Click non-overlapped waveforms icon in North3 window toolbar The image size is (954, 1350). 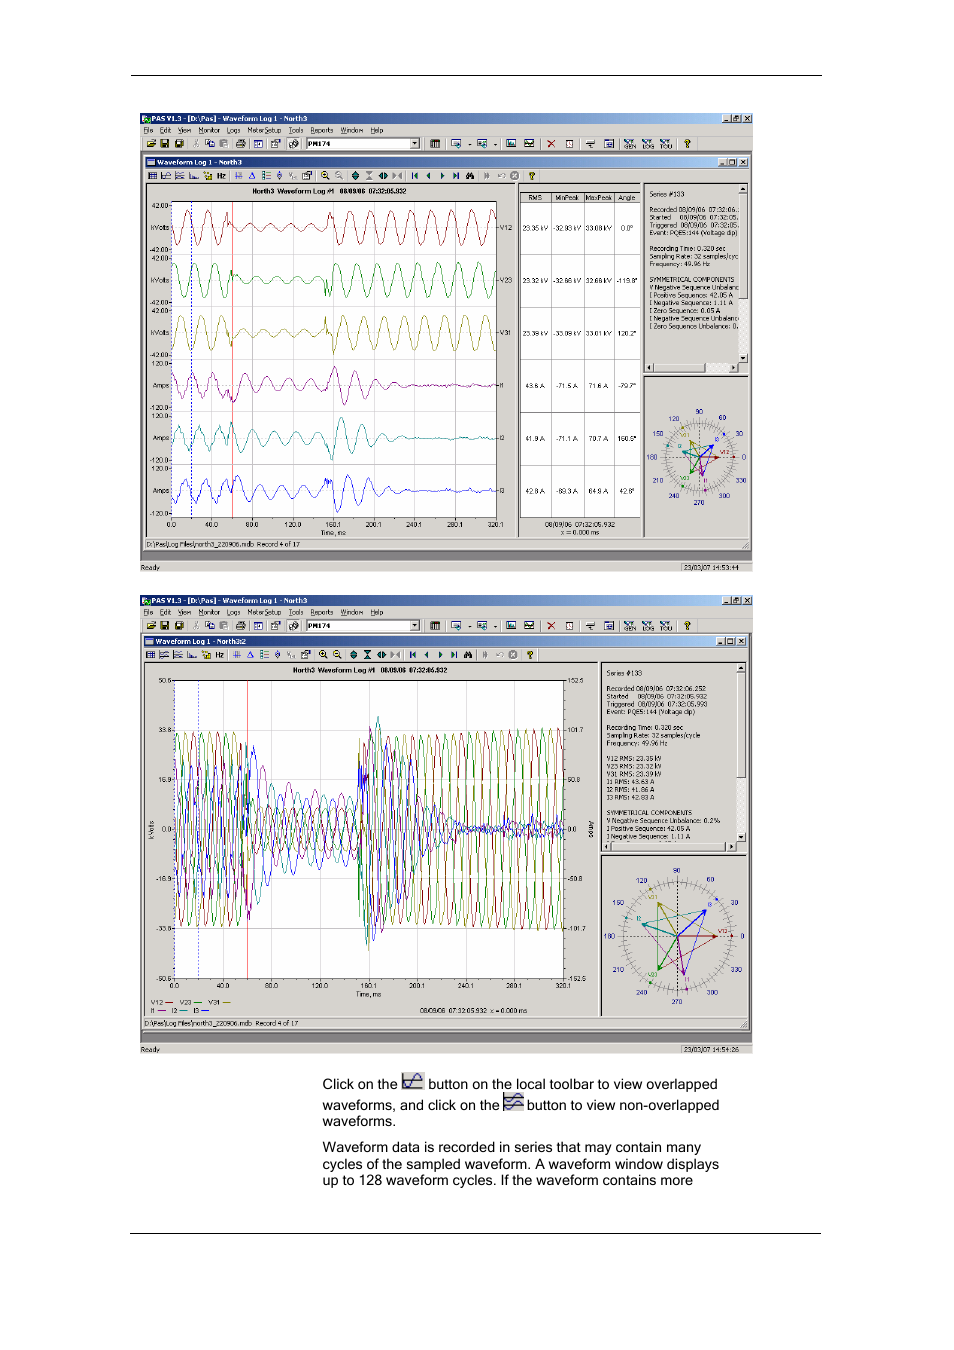(x=180, y=176)
